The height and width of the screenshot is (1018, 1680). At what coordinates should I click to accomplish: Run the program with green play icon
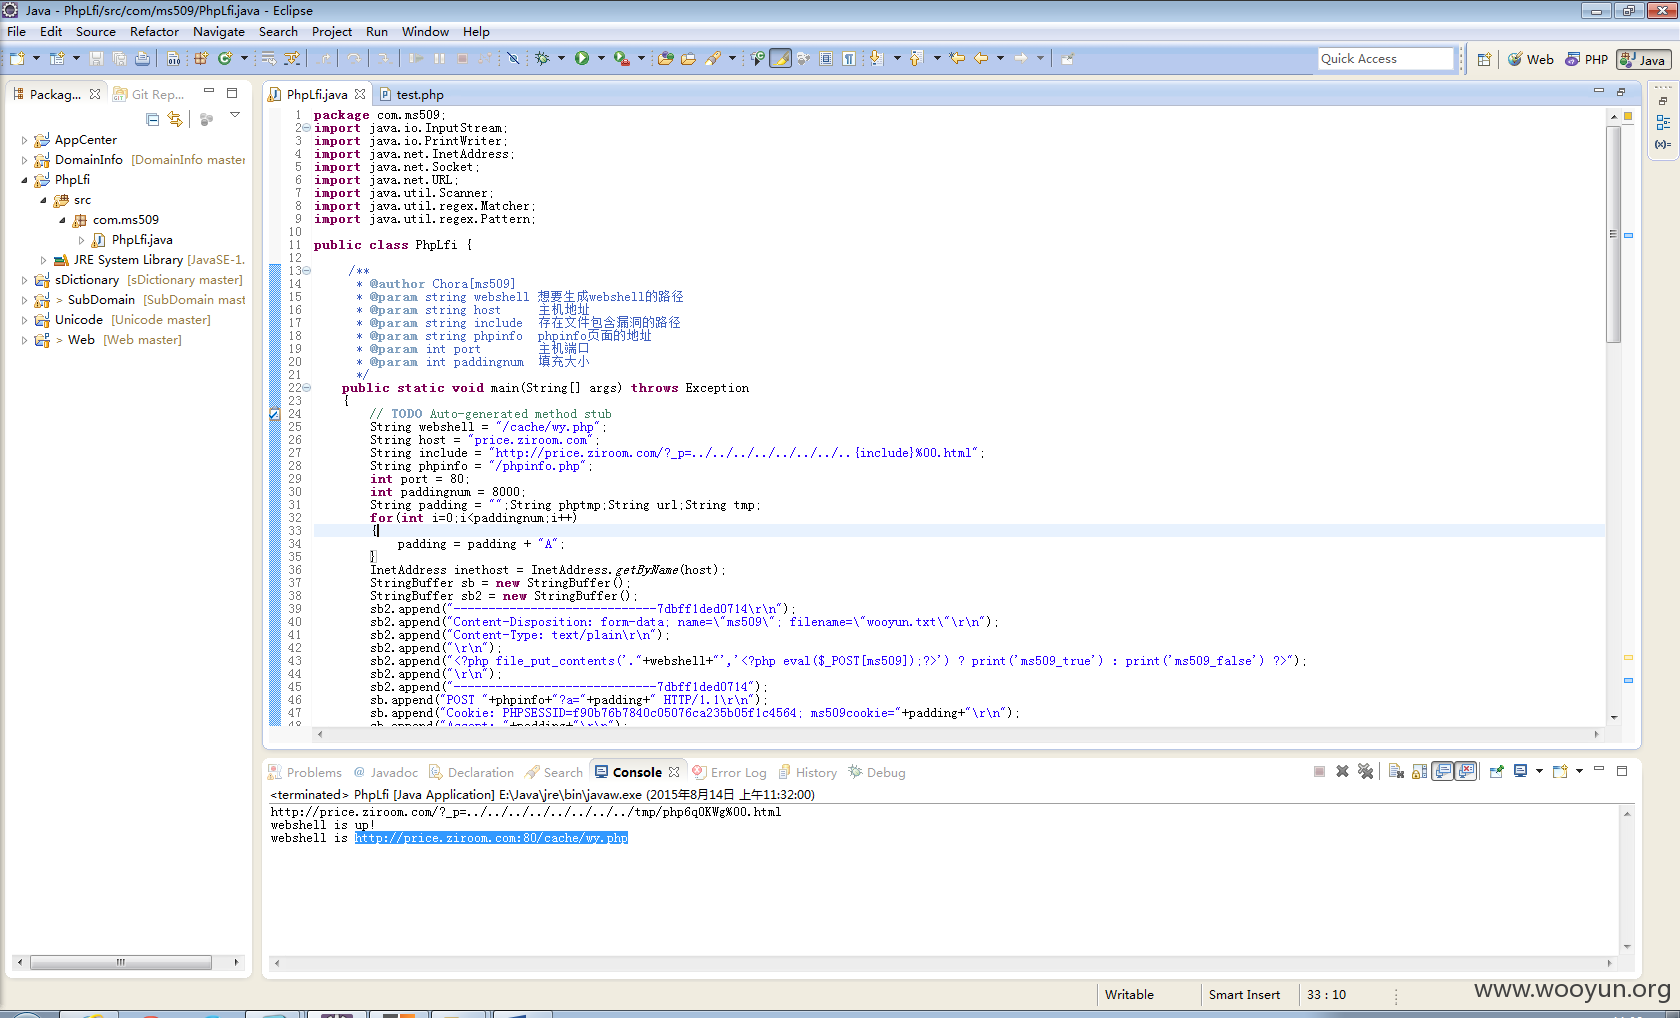pyautogui.click(x=582, y=59)
